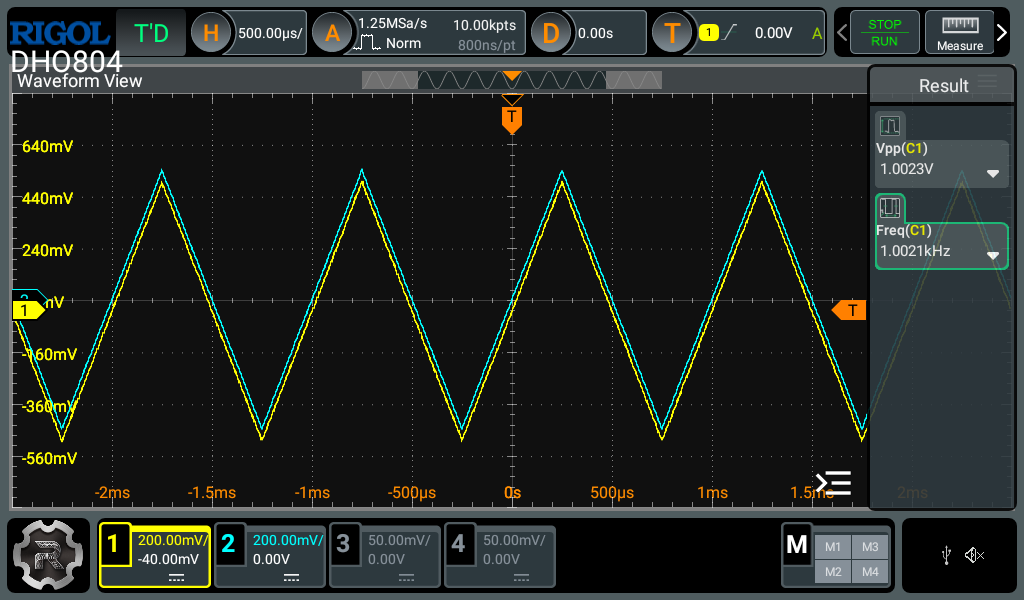Viewport: 1024px width, 600px height.
Task: Open the Math 'M' channel icon
Action: coord(797,545)
